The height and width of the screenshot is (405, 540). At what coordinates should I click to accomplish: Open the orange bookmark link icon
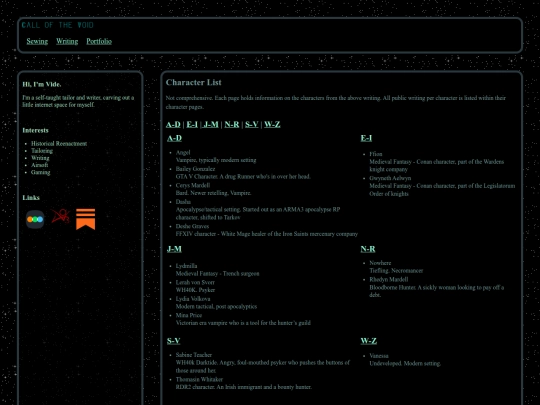tap(85, 219)
